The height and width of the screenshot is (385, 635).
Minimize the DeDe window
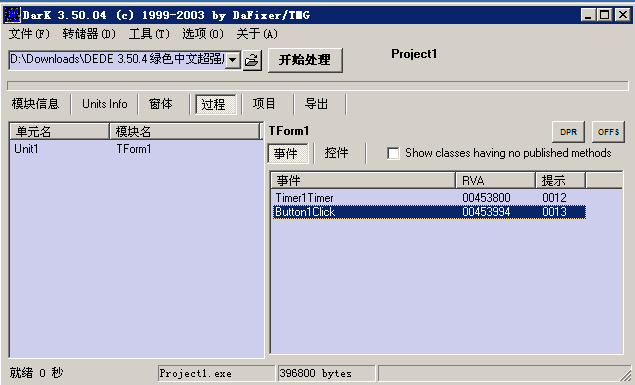[588, 15]
